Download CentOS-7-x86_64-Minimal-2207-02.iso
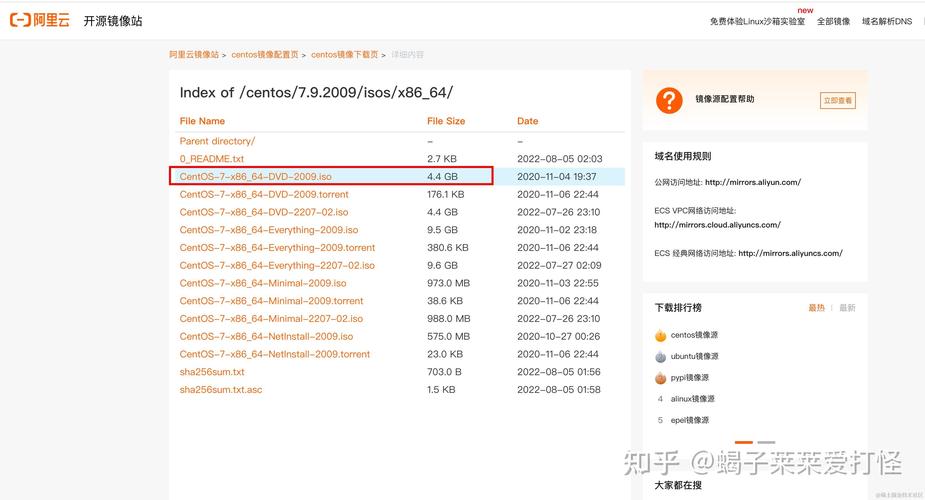 (x=271, y=318)
